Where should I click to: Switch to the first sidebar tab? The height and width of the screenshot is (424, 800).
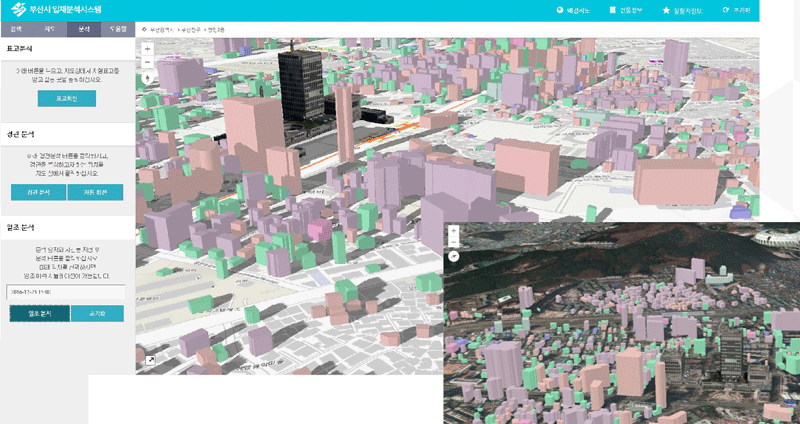tap(16, 30)
